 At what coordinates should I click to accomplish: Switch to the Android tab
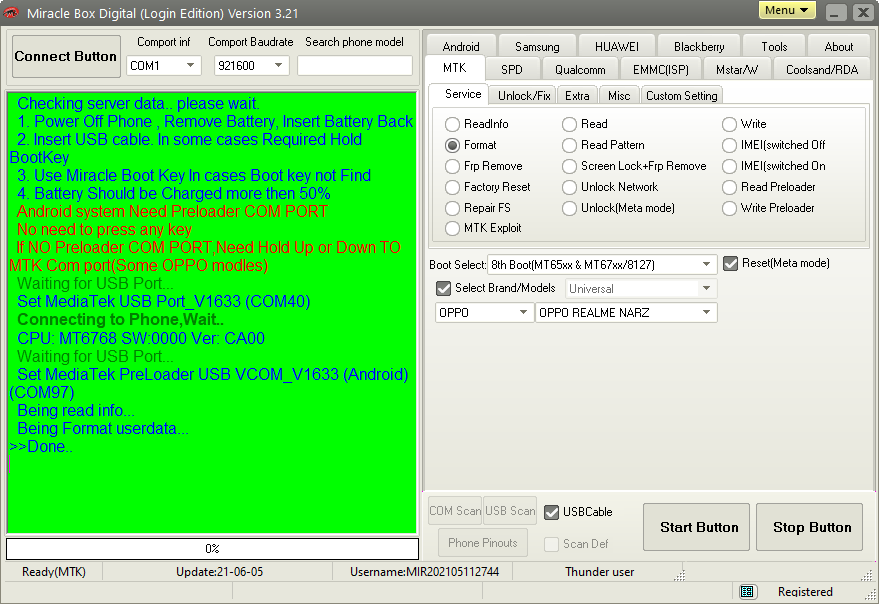click(x=461, y=47)
